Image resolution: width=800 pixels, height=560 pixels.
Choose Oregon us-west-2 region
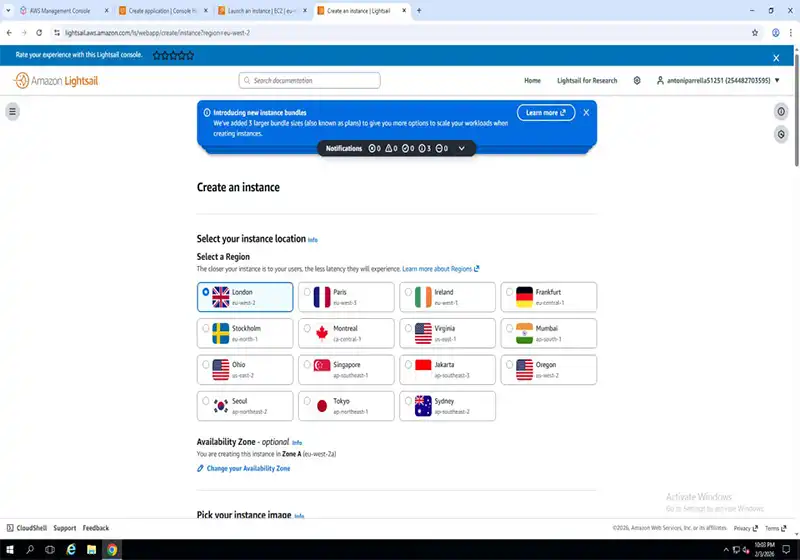pos(548,370)
